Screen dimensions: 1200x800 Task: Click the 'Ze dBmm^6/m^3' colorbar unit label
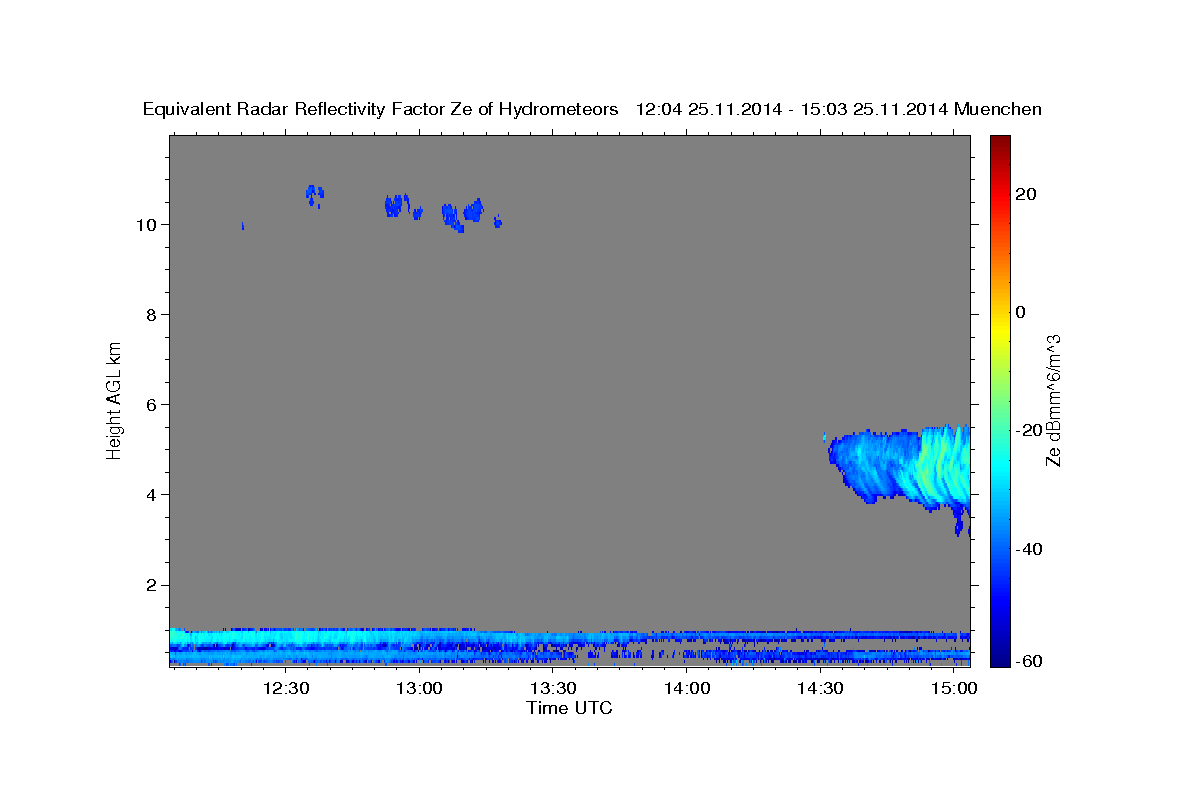click(1053, 401)
